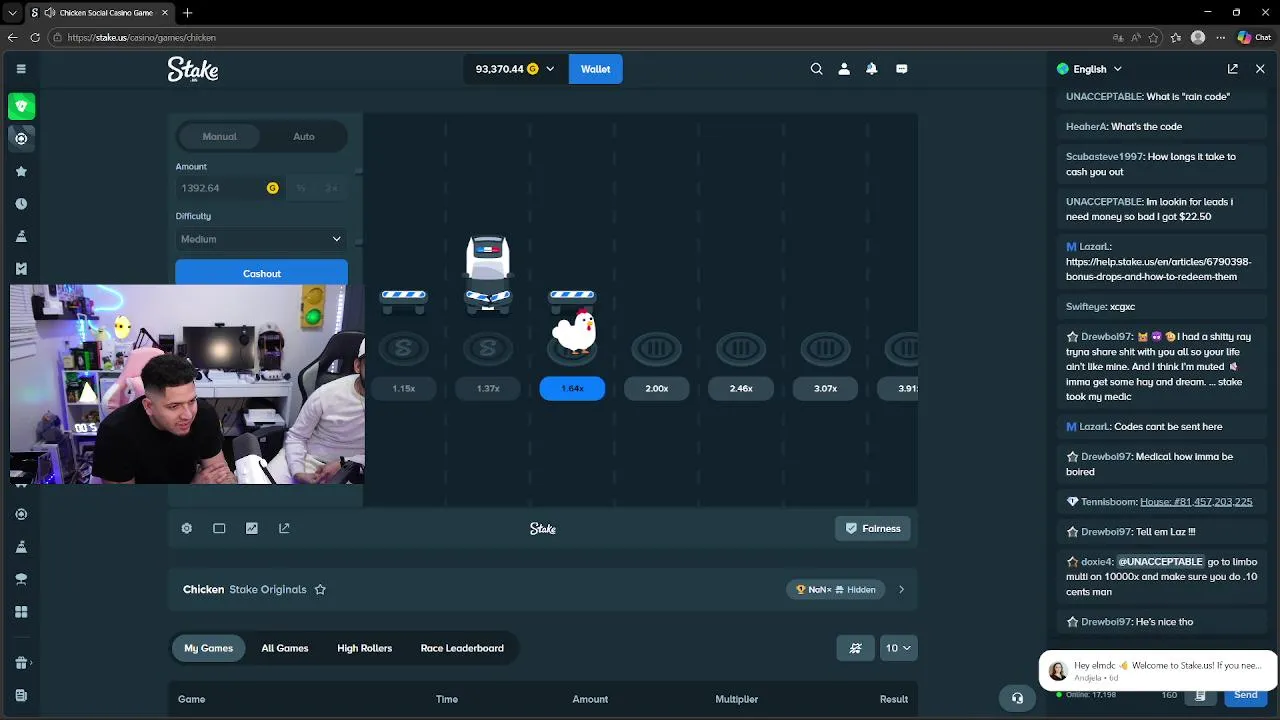Viewport: 1280px width, 720px height.
Task: Open the chat rules icon beside Send
Action: point(1200,695)
